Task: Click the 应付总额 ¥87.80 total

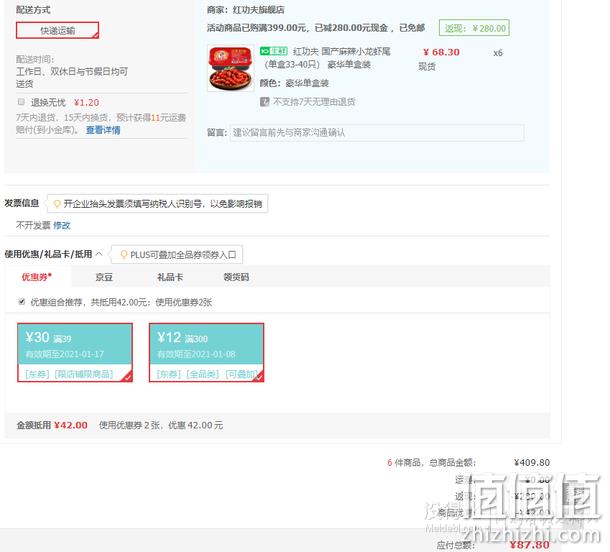Action: pyautogui.click(x=529, y=545)
